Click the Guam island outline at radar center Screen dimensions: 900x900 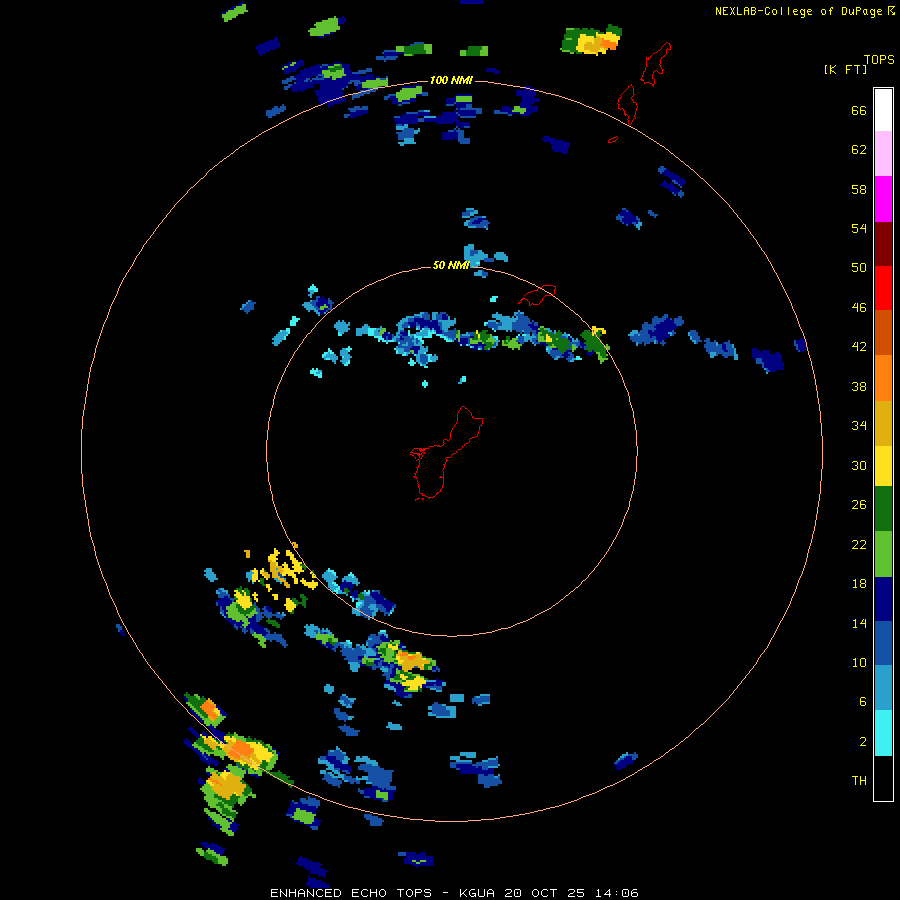pos(445,453)
